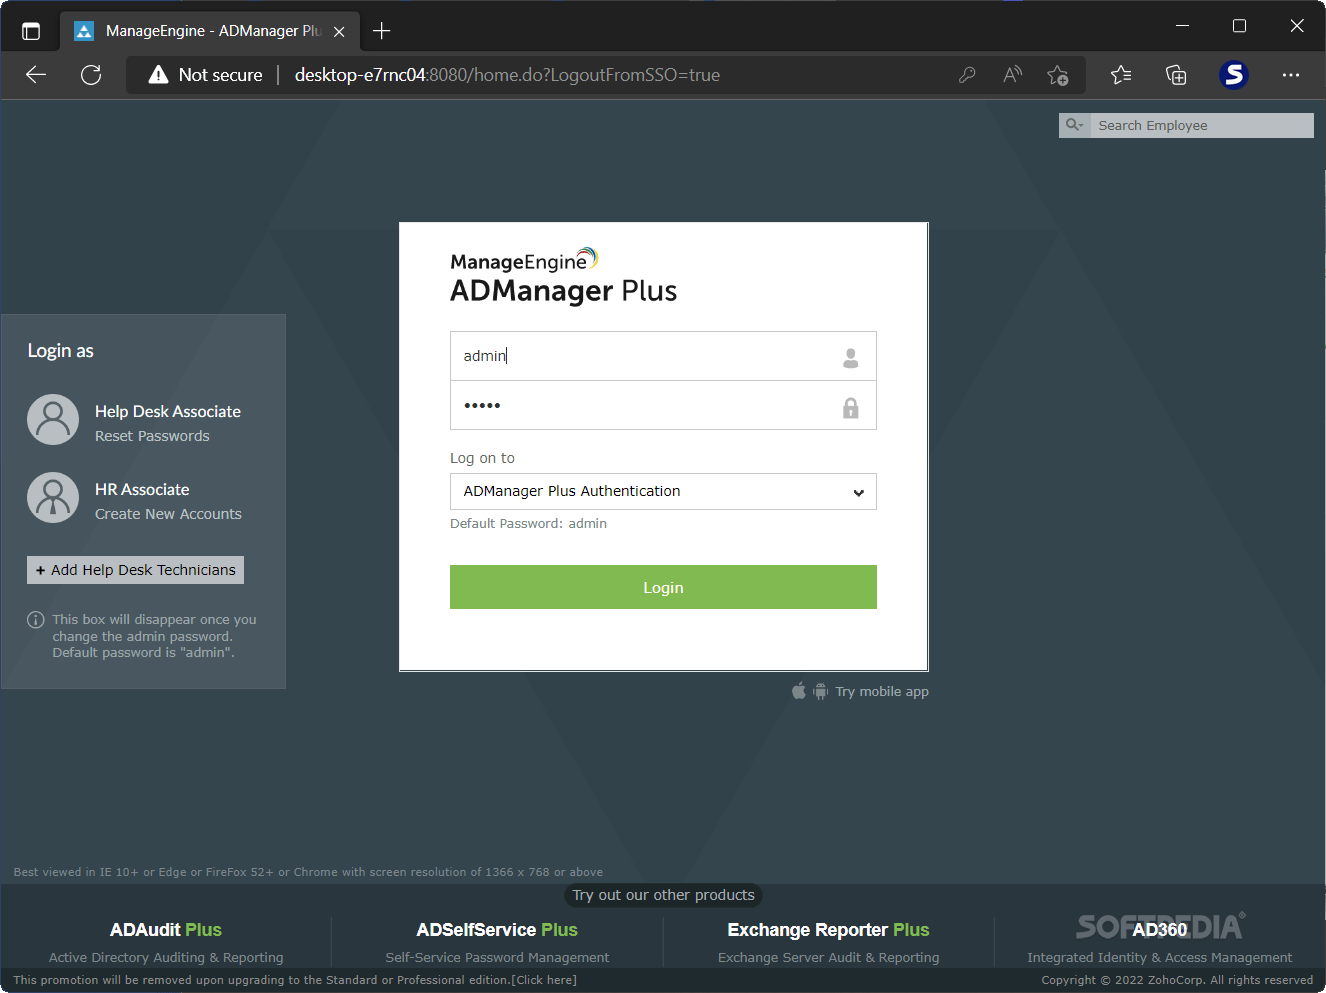The image size is (1326, 993).
Task: Select the ManageEngine ADManager browser tab
Action: 212,31
